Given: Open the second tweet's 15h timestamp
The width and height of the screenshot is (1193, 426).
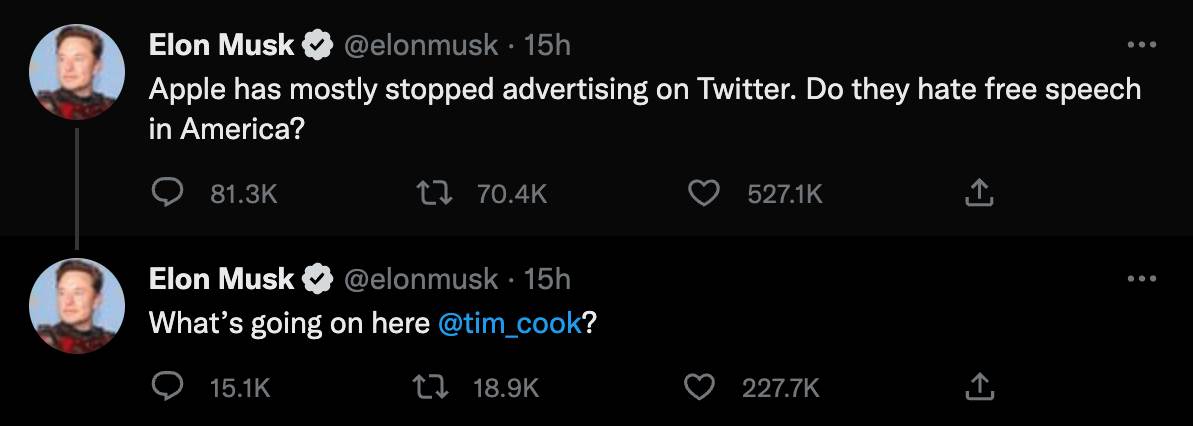Looking at the screenshot, I should tap(547, 279).
